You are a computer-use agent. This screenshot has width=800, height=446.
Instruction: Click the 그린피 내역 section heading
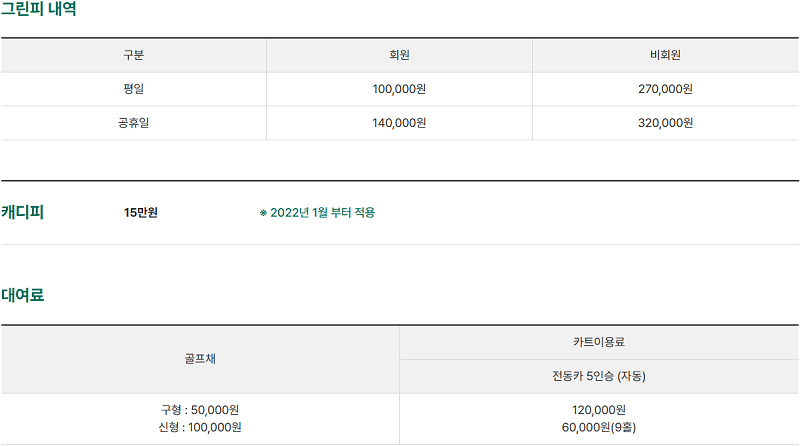(x=38, y=9)
